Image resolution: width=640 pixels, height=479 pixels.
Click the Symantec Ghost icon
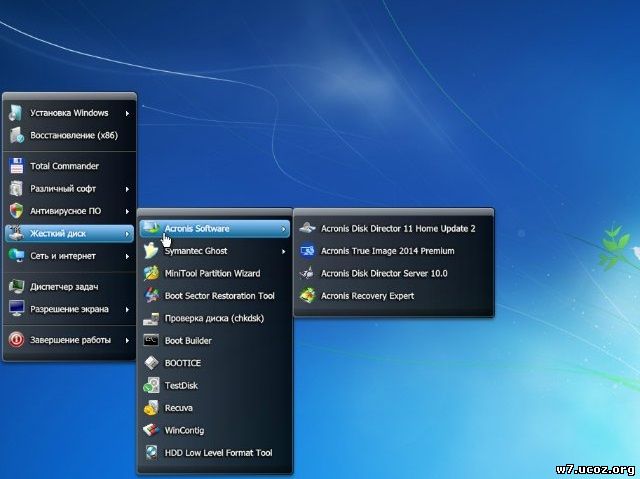pyautogui.click(x=151, y=251)
